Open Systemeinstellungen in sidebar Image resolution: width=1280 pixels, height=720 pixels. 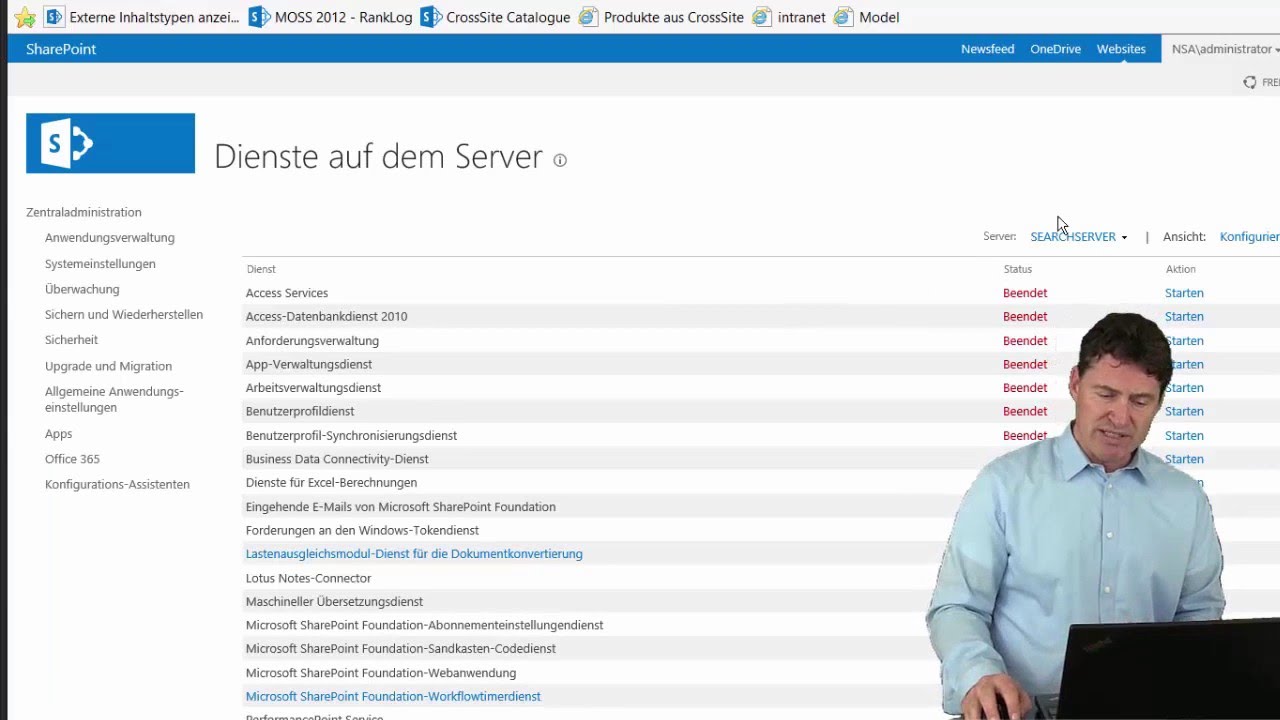[x=100, y=264]
